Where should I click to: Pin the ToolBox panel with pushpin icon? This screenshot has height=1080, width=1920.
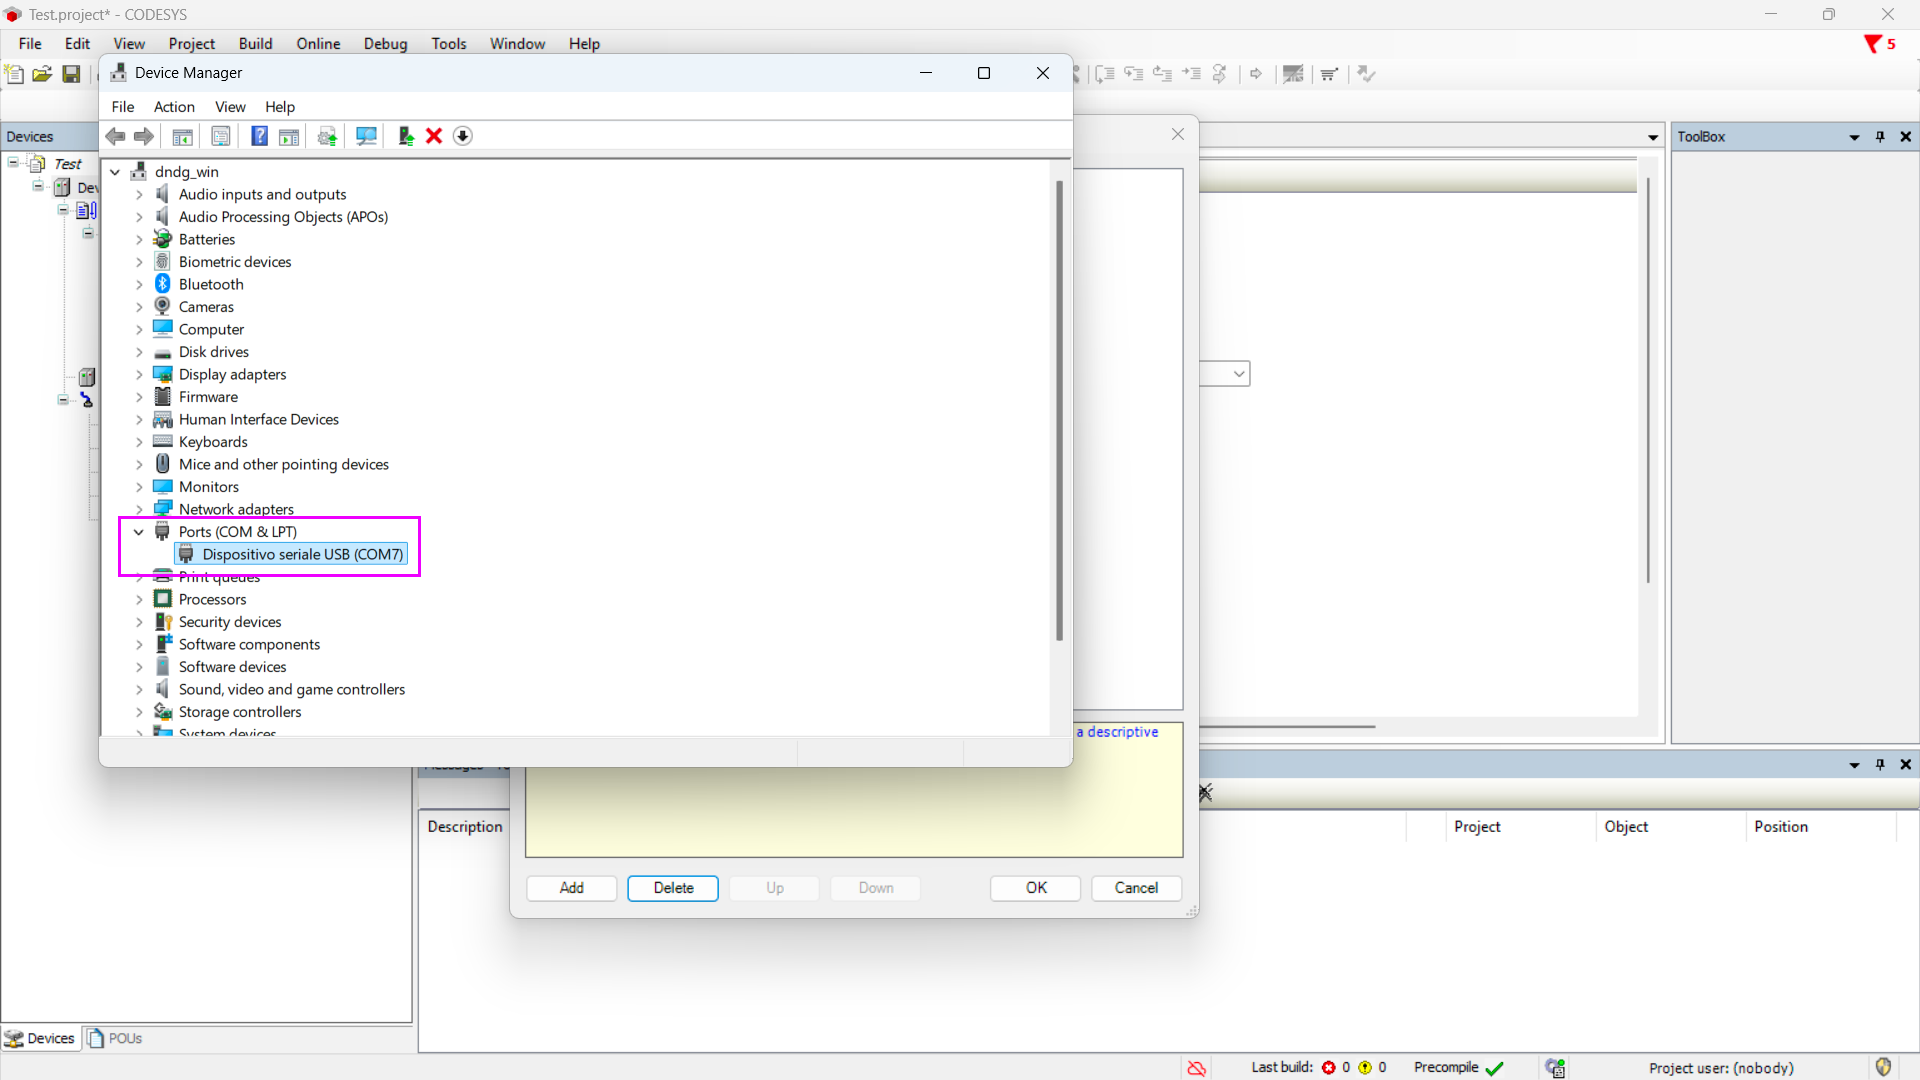point(1880,137)
